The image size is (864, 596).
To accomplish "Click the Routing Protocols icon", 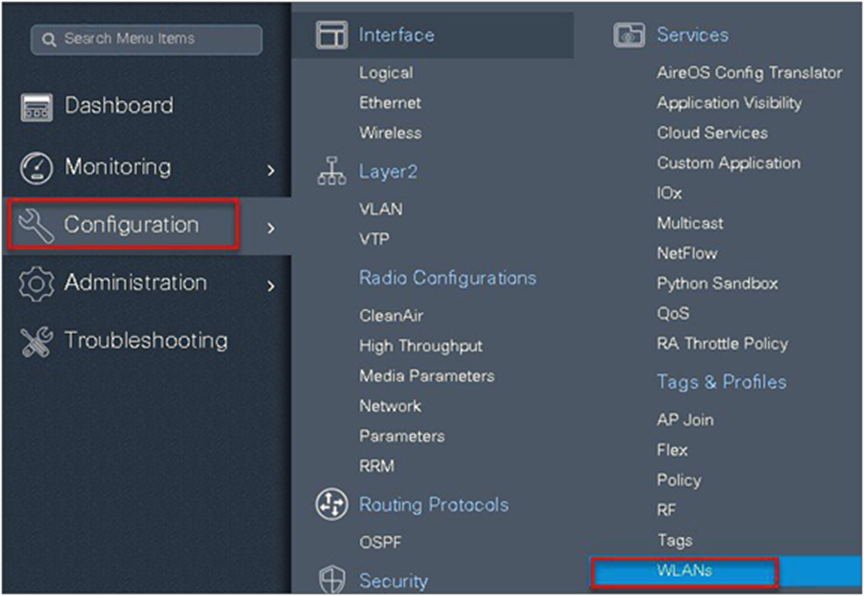I will (331, 505).
